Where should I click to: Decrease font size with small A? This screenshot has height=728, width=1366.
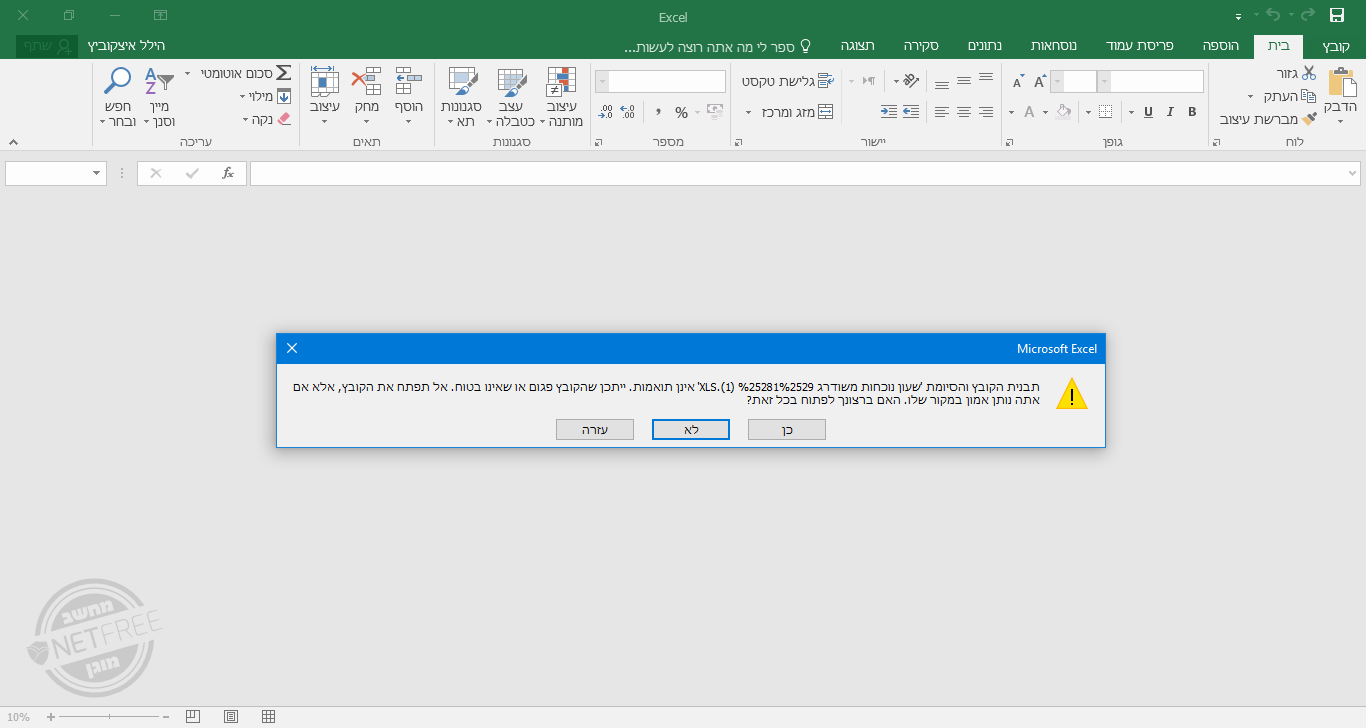[1019, 82]
